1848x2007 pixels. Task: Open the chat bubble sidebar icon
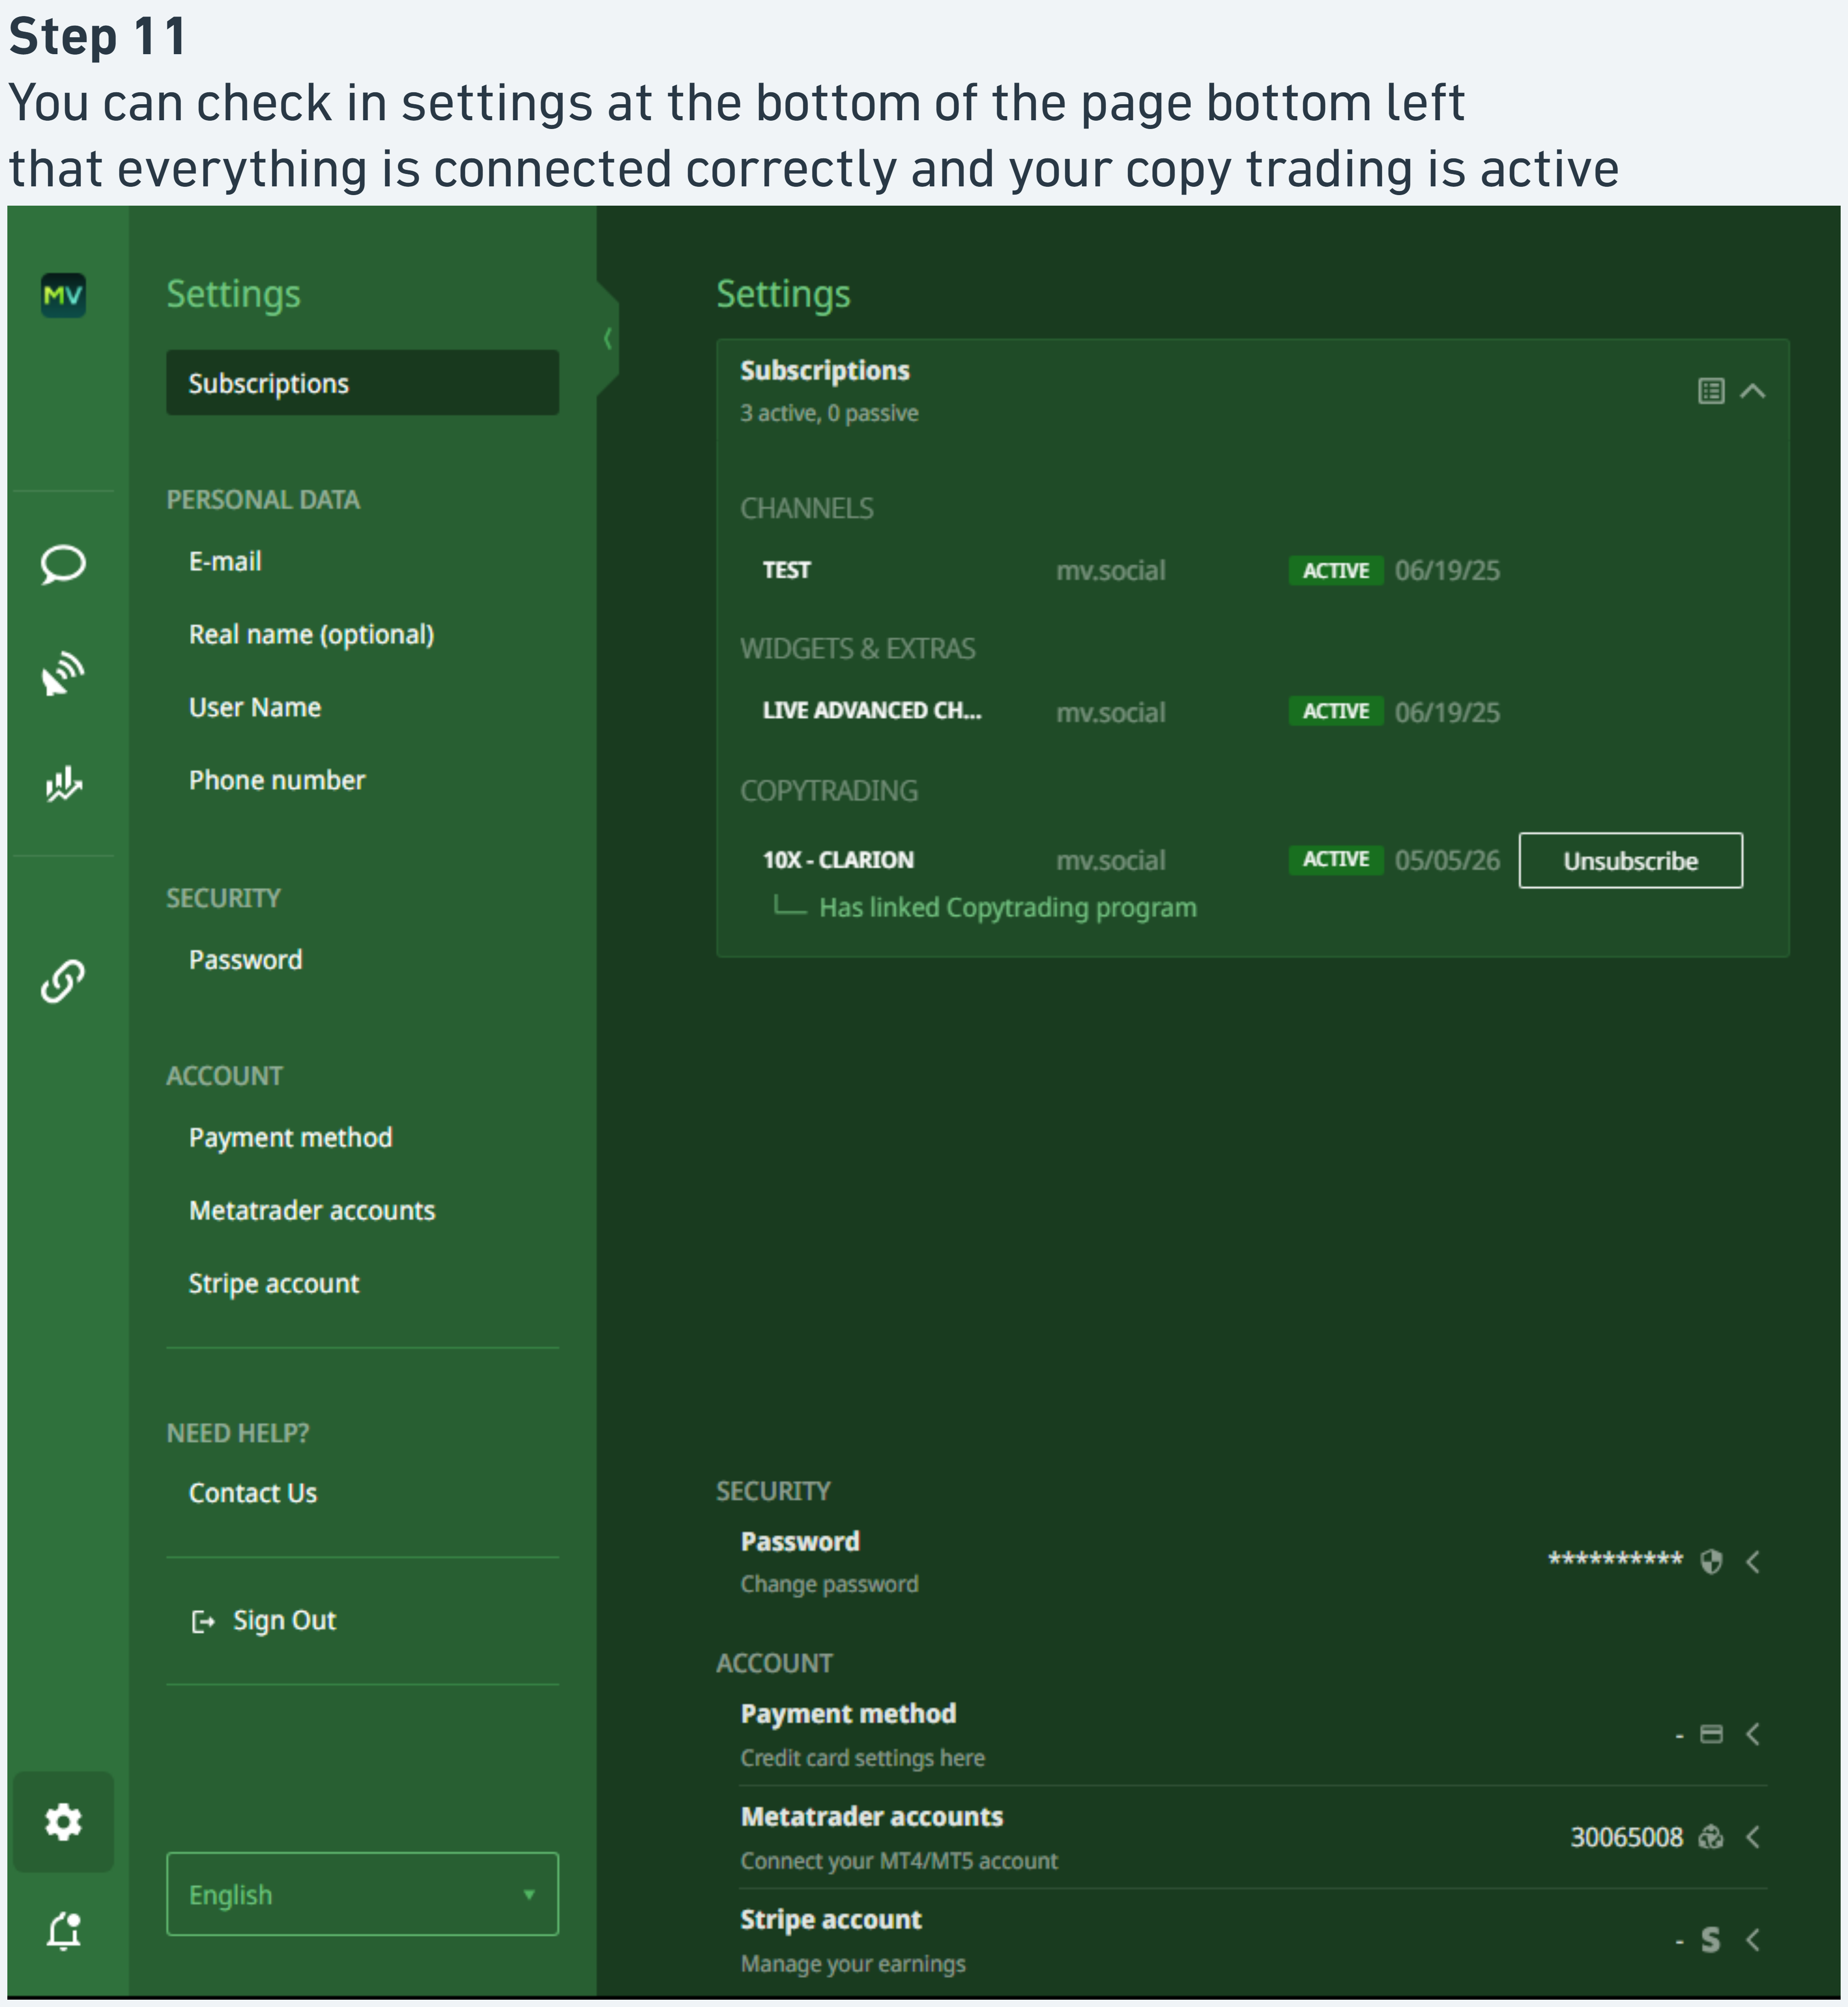(63, 565)
